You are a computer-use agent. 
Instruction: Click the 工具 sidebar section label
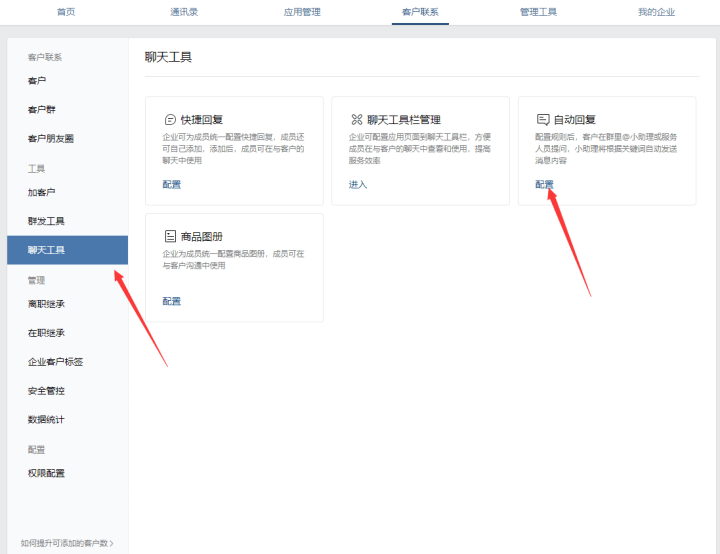pyautogui.click(x=36, y=169)
